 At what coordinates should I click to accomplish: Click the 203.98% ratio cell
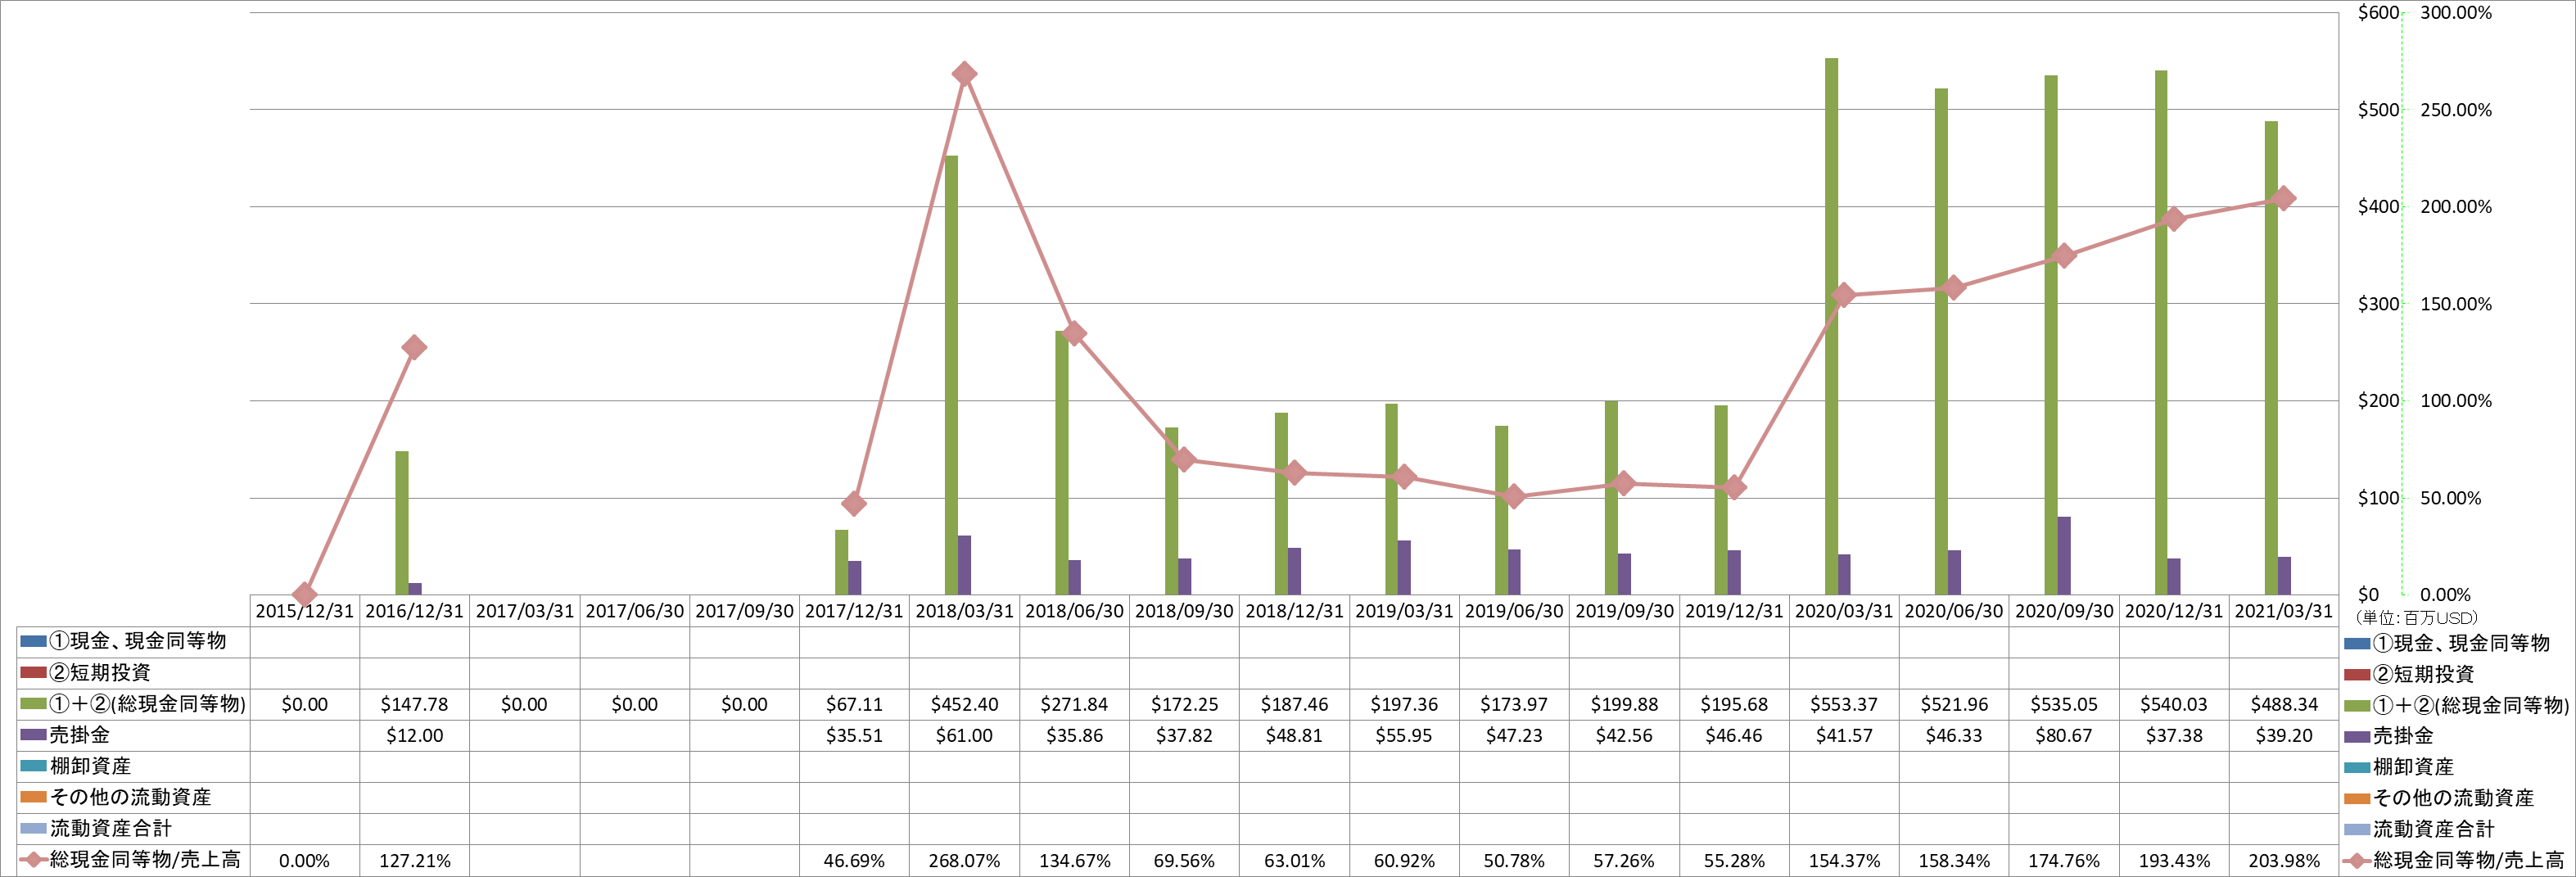tap(2284, 860)
